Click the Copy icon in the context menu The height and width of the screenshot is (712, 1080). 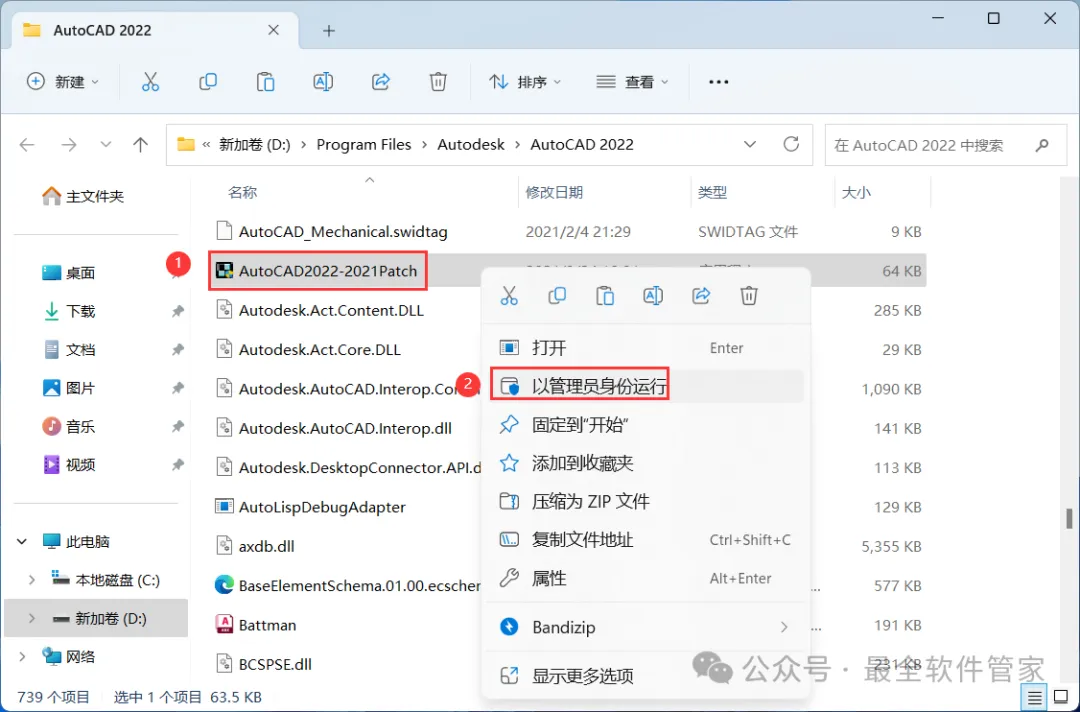click(557, 296)
